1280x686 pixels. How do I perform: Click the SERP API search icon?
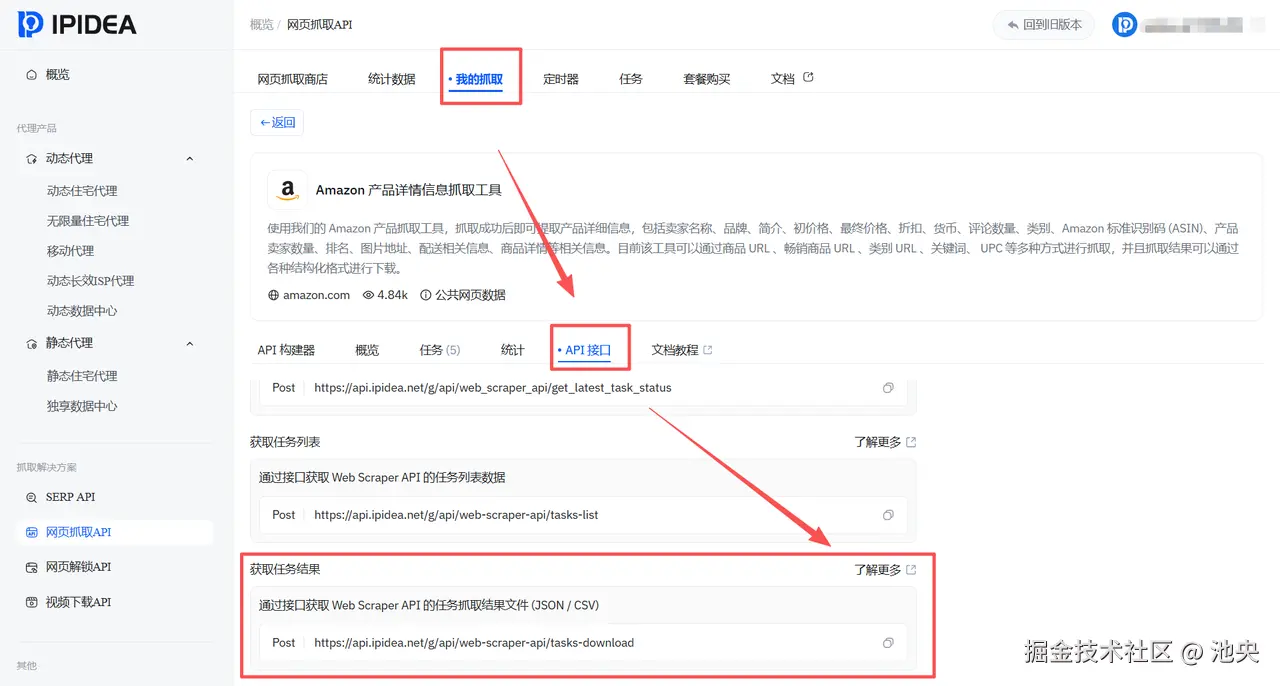pyautogui.click(x=31, y=497)
